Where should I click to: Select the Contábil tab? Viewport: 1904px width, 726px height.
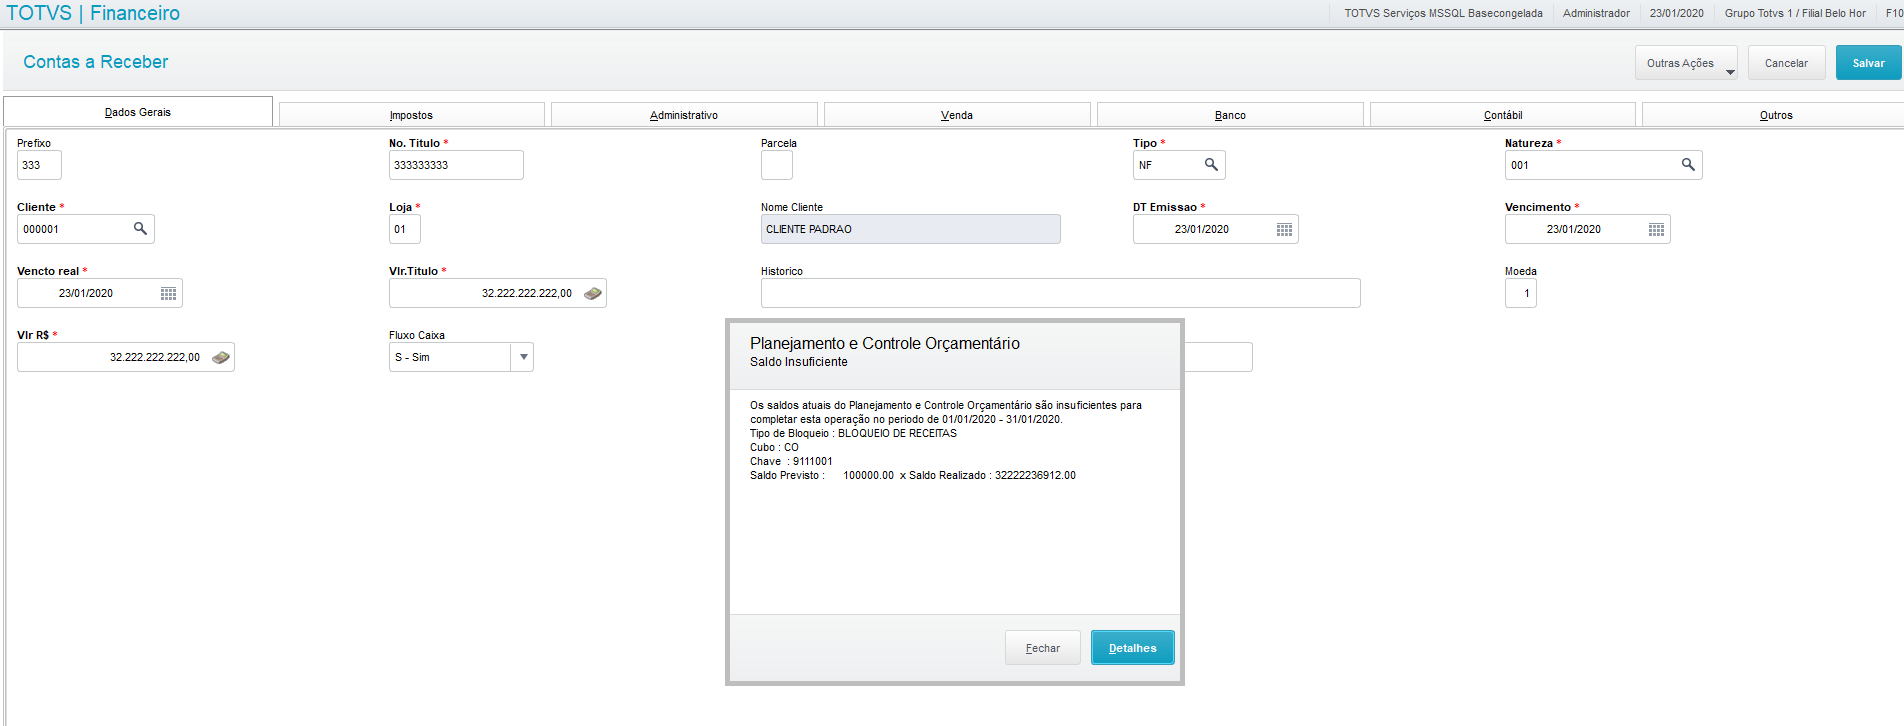(x=1502, y=115)
